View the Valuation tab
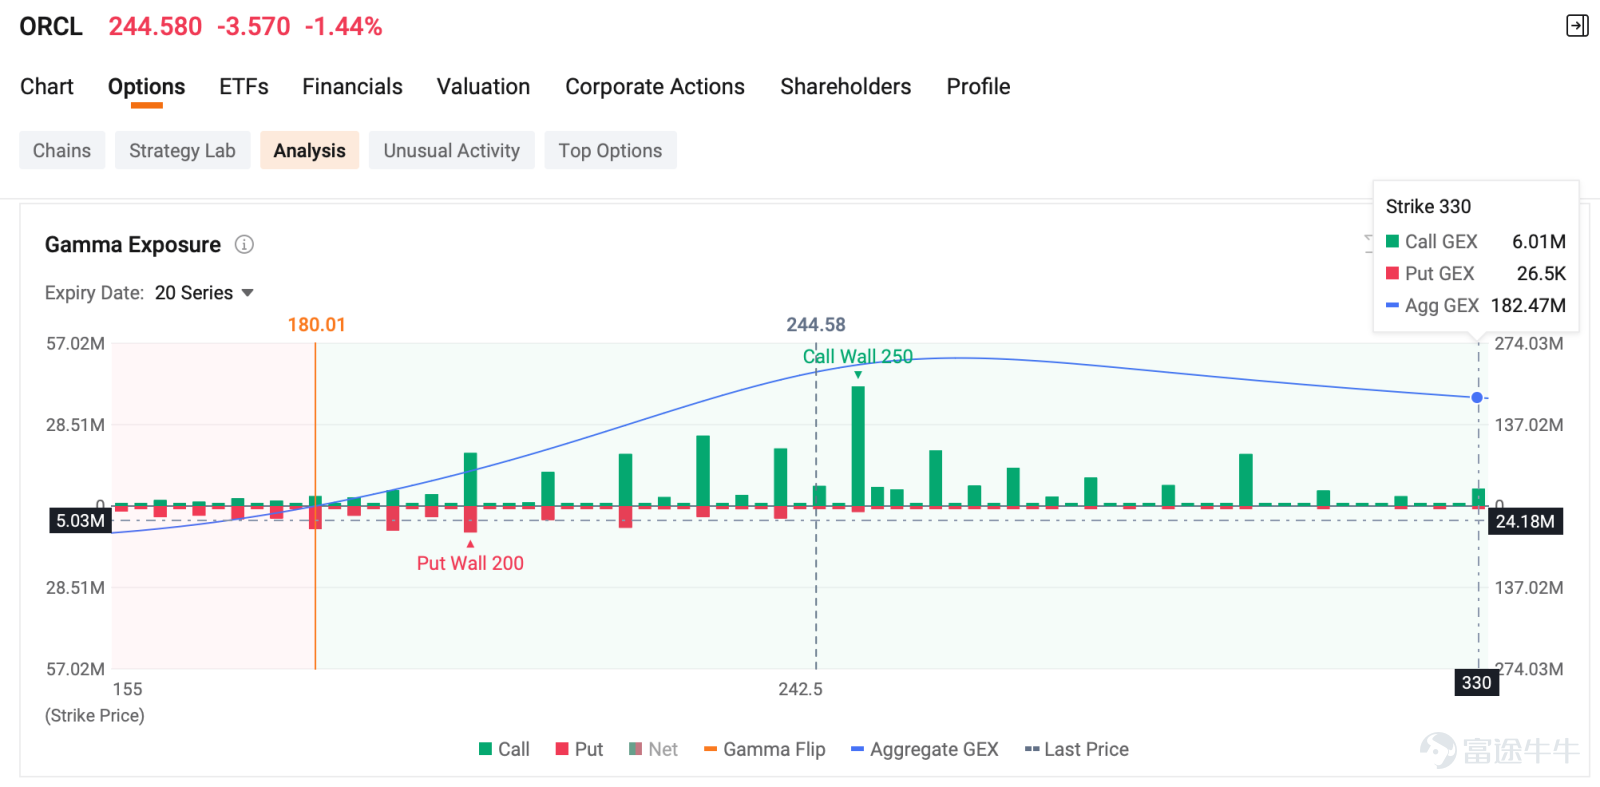Image resolution: width=1600 pixels, height=787 pixels. 483,87
